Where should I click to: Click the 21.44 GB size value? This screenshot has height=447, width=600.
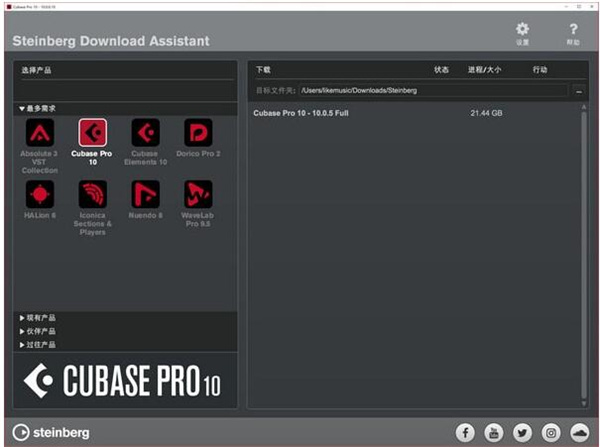pyautogui.click(x=486, y=113)
